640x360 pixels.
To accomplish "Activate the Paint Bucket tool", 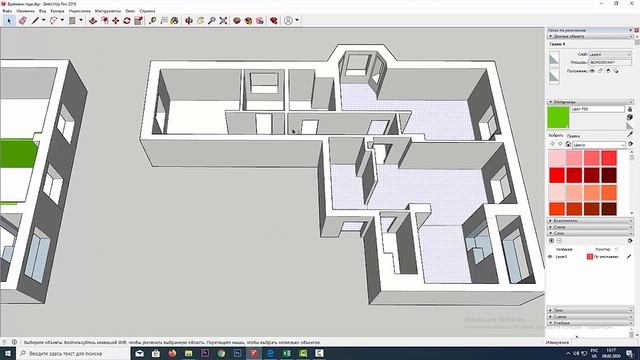I will click(x=175, y=20).
